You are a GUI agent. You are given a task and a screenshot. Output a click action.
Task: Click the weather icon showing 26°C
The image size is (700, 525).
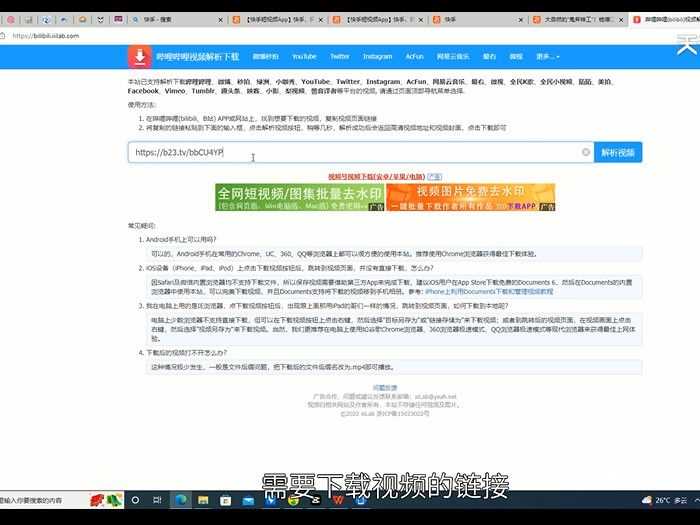click(646, 500)
